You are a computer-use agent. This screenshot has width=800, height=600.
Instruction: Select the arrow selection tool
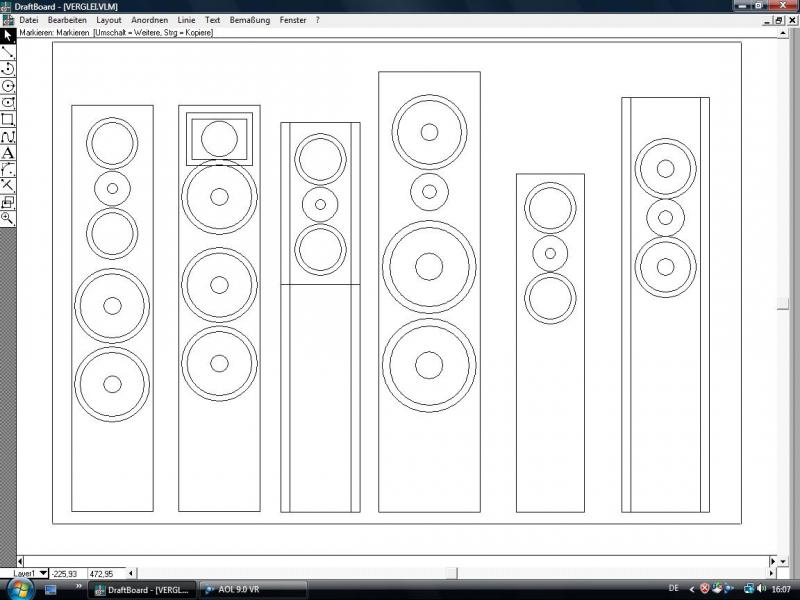[x=8, y=35]
